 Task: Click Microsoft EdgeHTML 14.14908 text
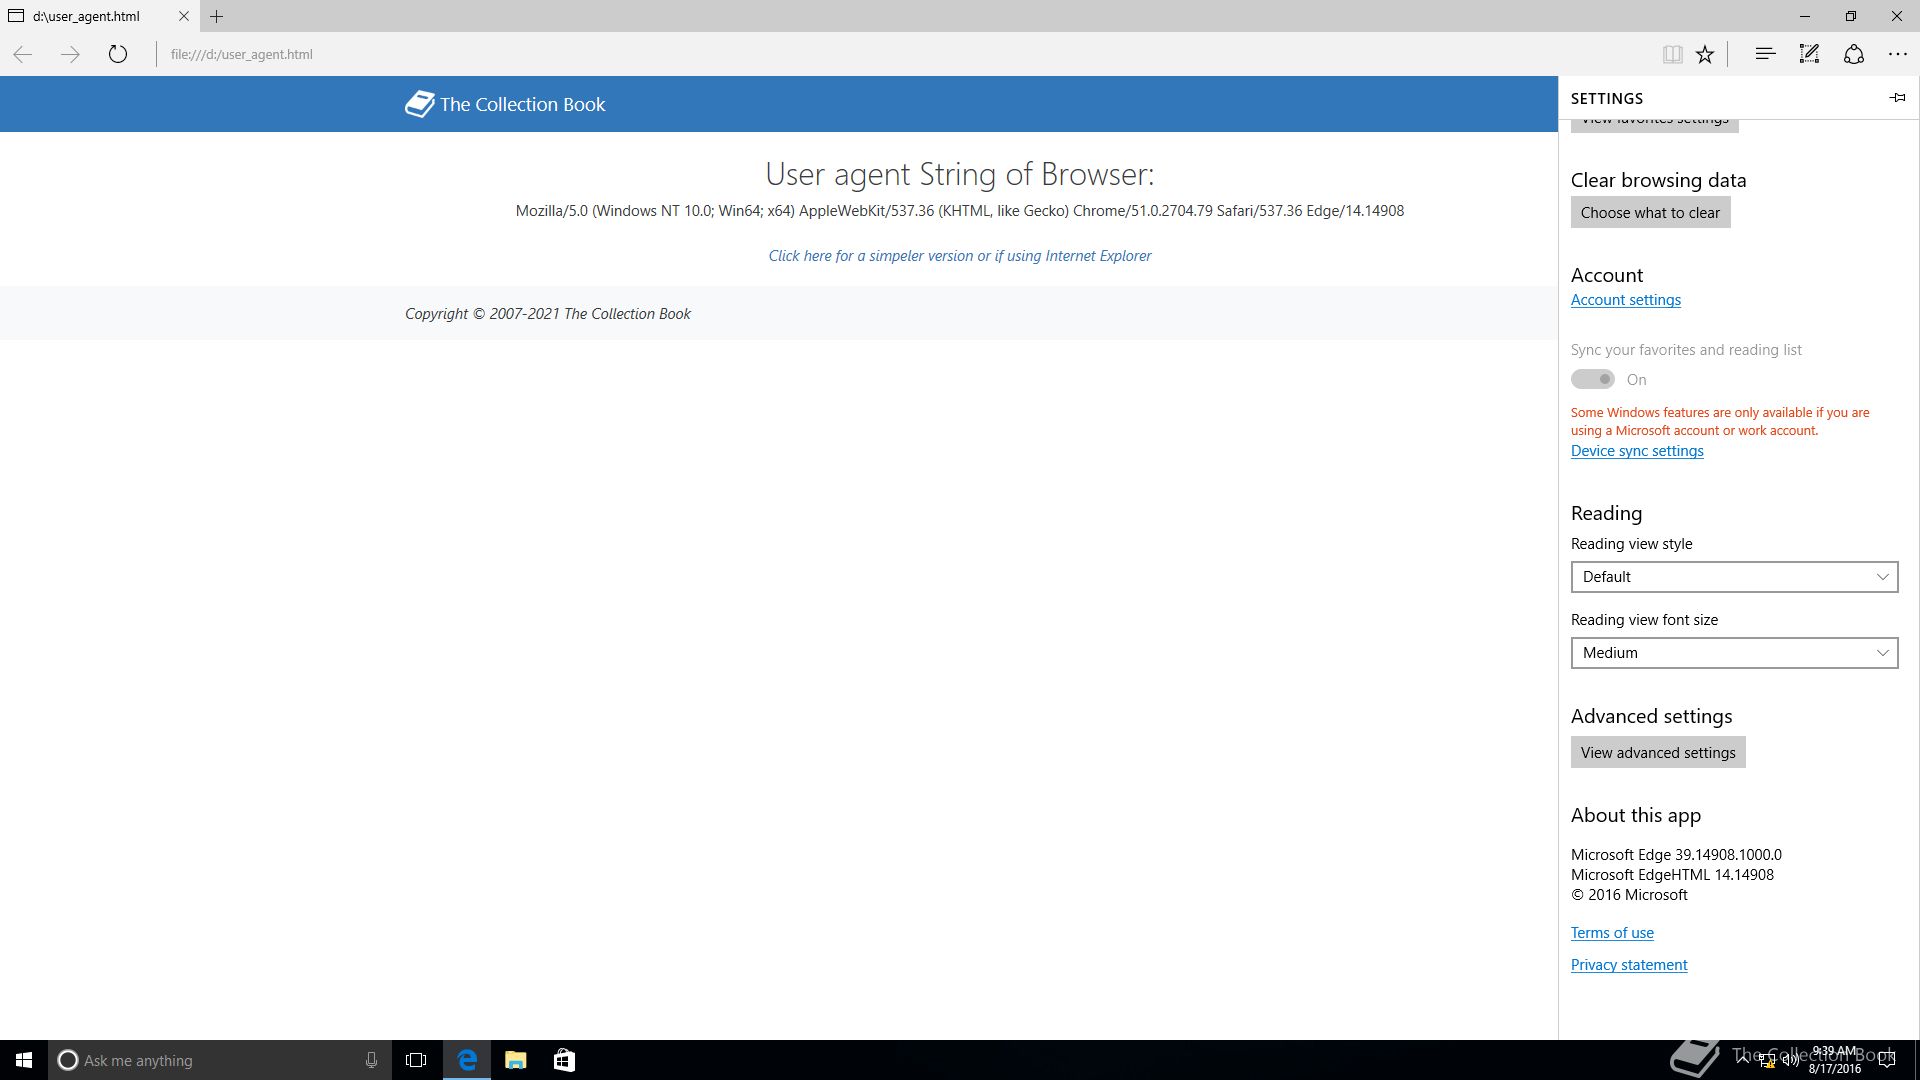click(x=1672, y=875)
